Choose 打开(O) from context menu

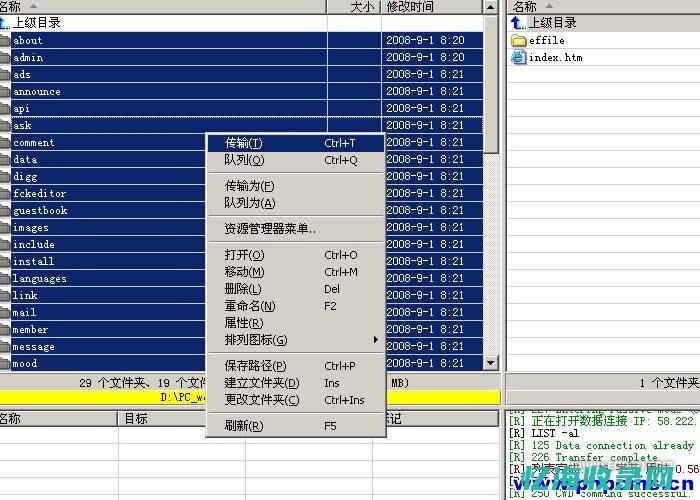(295, 255)
